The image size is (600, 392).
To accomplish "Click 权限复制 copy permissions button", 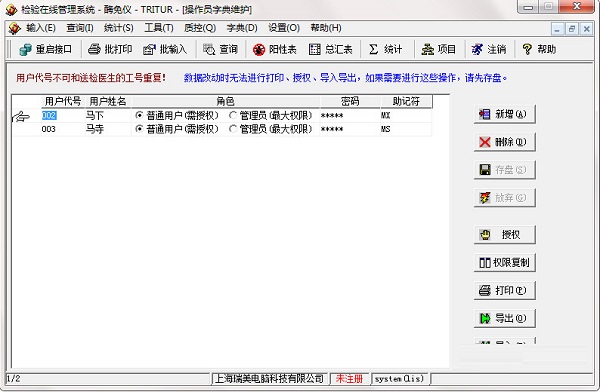I will pyautogui.click(x=504, y=263).
